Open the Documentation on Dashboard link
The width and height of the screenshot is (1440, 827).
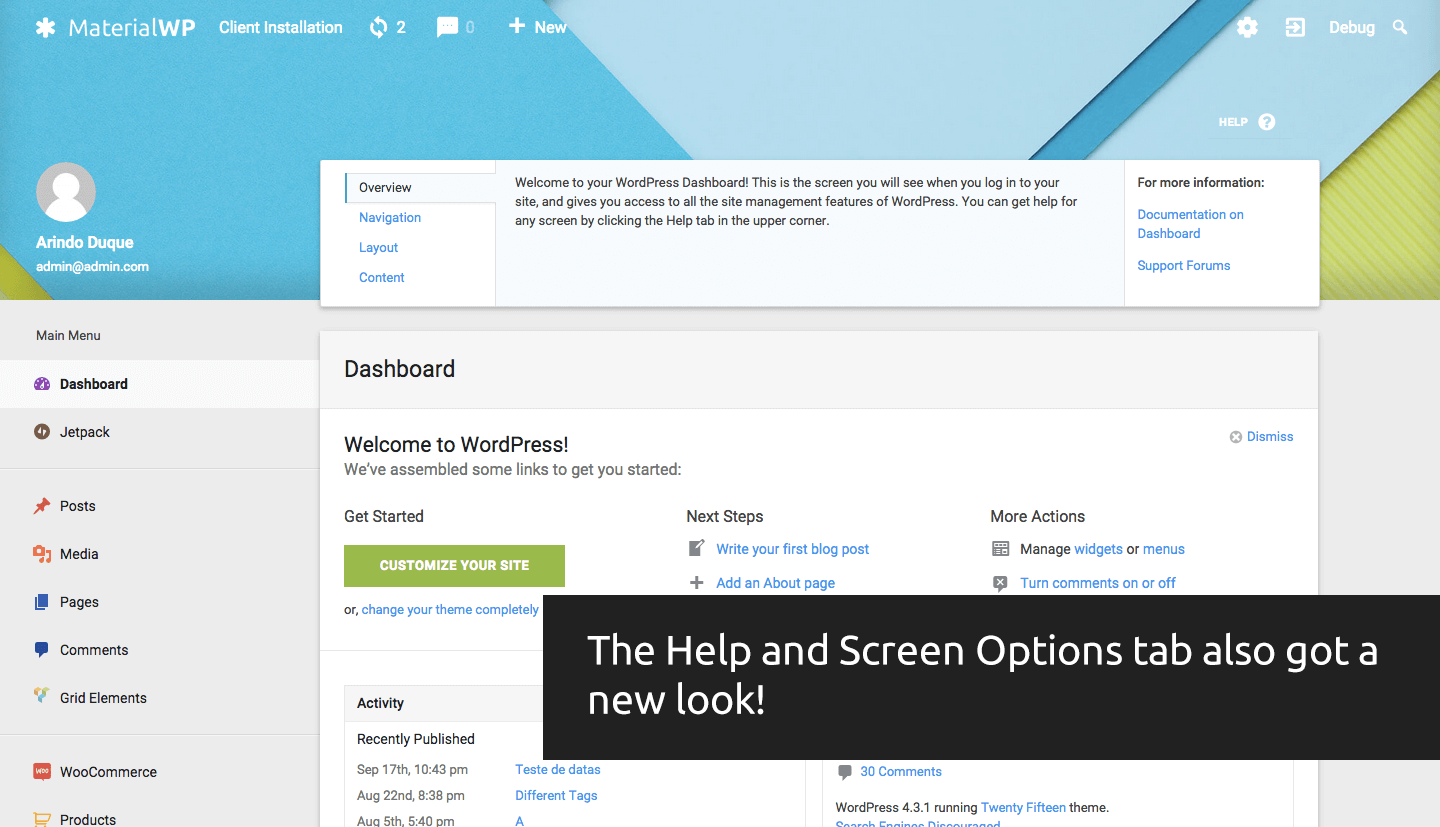tap(1191, 224)
